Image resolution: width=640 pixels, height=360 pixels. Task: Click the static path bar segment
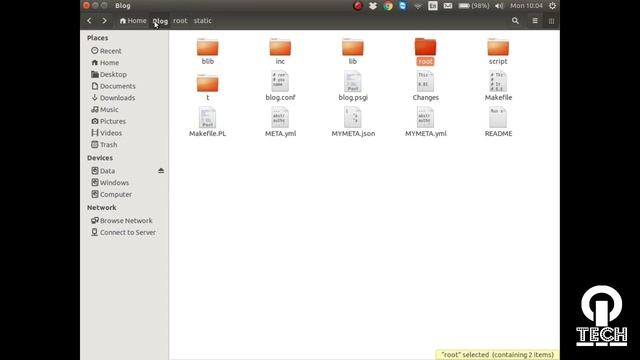click(202, 20)
